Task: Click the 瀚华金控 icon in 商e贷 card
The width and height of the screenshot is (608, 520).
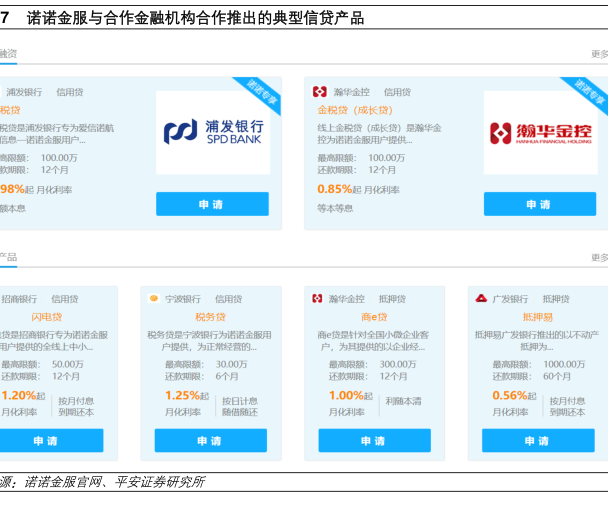Action: click(x=318, y=299)
